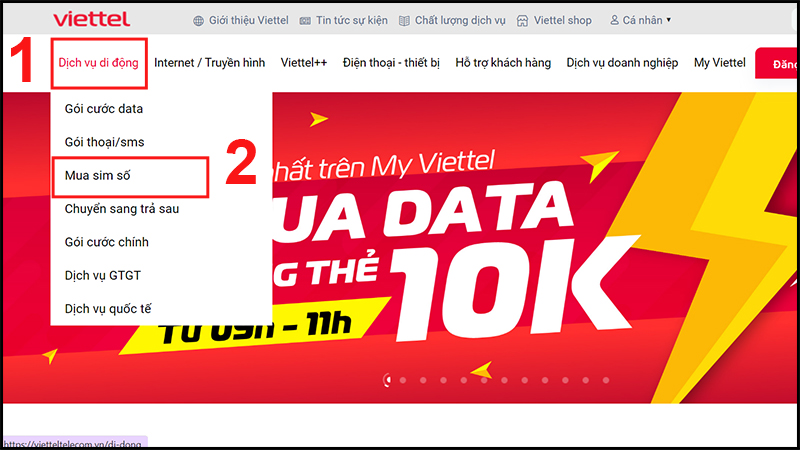Open the Dịch vụ di động menu
Image resolution: width=800 pixels, height=450 pixels.
[x=98, y=63]
